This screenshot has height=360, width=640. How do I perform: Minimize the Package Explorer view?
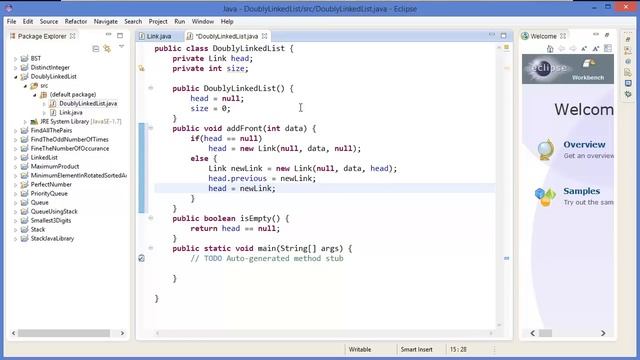109,35
